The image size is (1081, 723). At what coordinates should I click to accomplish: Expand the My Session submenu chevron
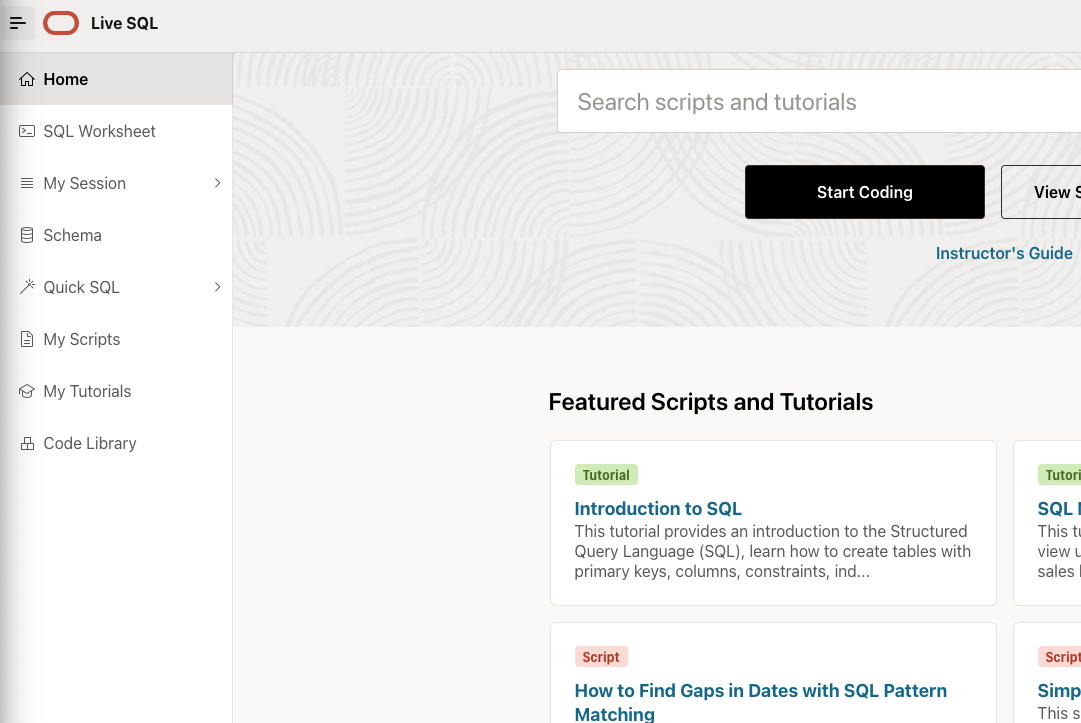pyautogui.click(x=217, y=183)
